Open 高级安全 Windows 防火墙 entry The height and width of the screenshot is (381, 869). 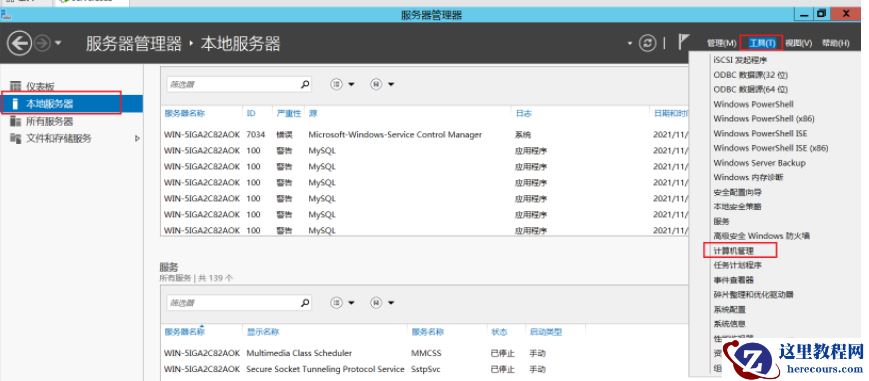click(761, 236)
